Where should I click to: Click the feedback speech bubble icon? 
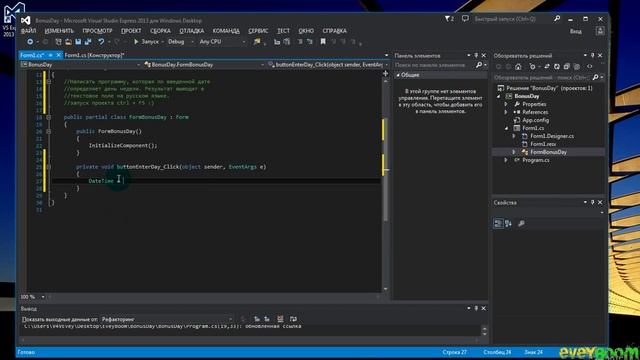click(465, 19)
